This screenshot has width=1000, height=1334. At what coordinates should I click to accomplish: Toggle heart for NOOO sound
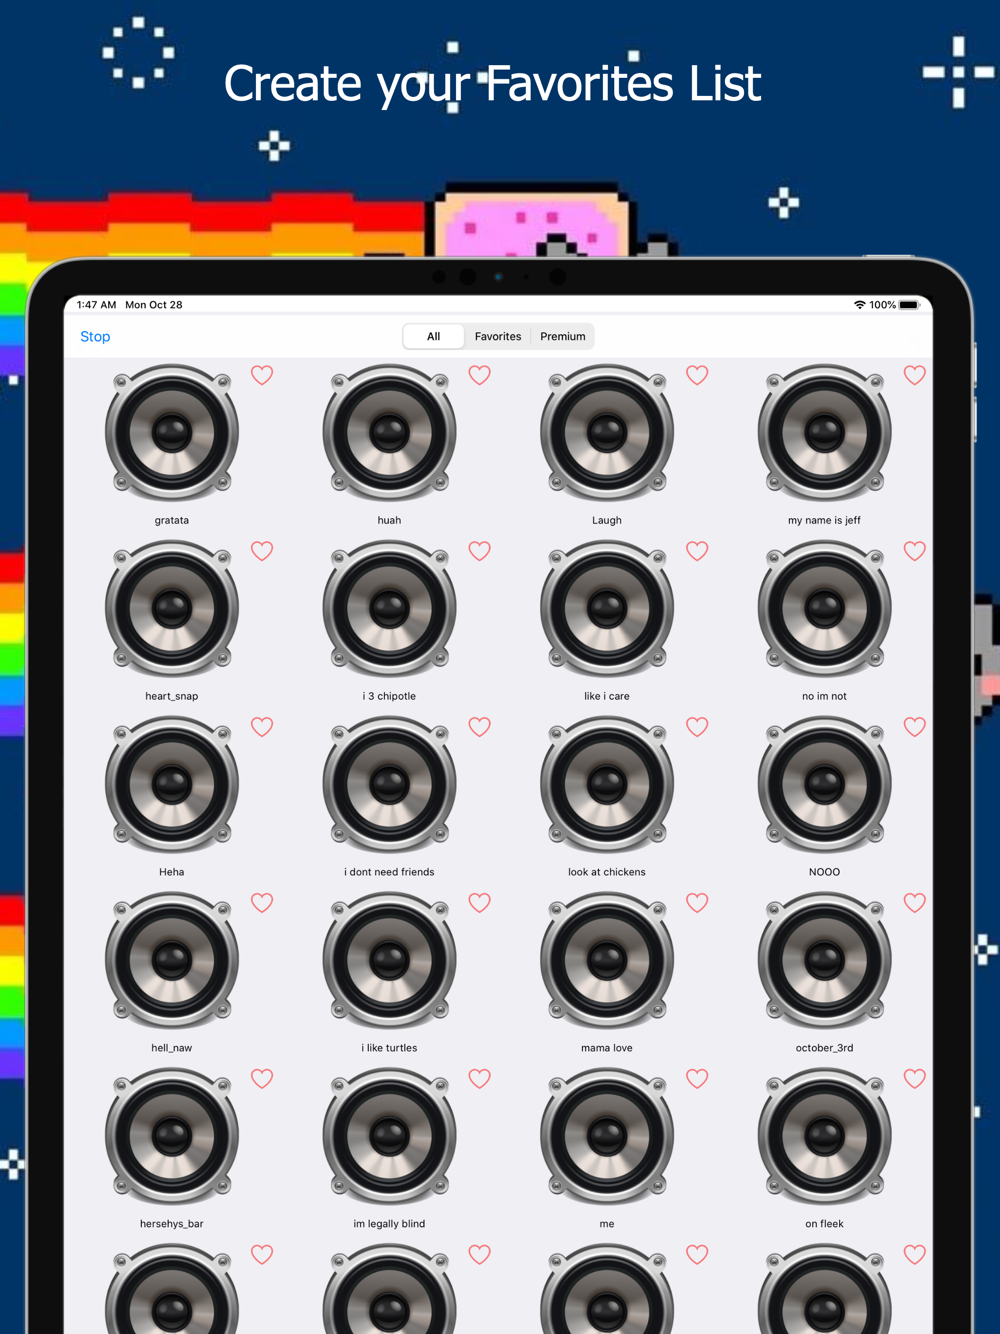coord(915,727)
